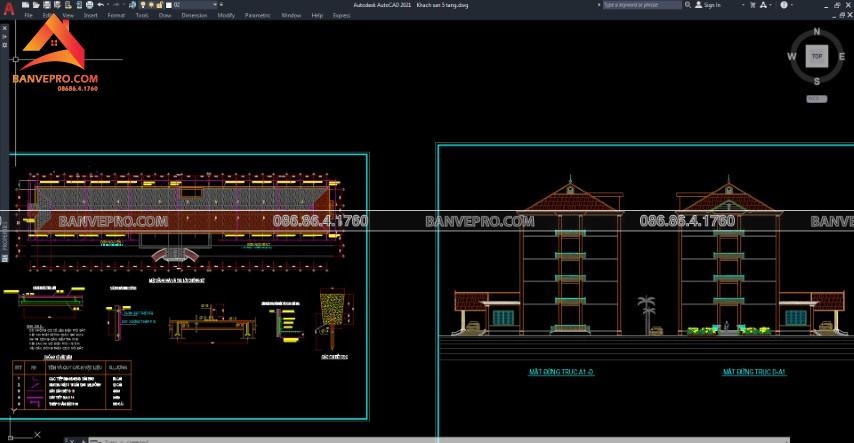This screenshot has width=854, height=443.
Task: Click the 'MẶT ĐỨNG TRỤC A1-D' elevation title
Action: pos(561,372)
